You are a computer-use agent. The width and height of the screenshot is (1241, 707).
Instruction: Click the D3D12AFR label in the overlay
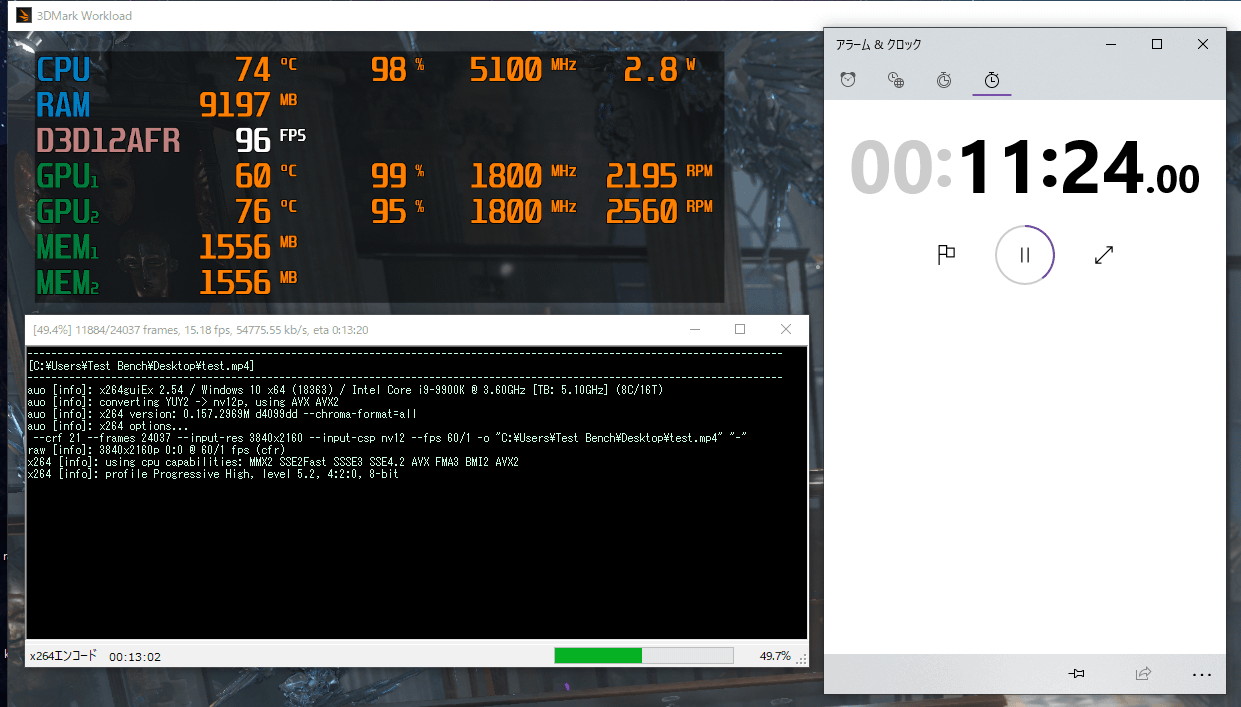pyautogui.click(x=108, y=140)
